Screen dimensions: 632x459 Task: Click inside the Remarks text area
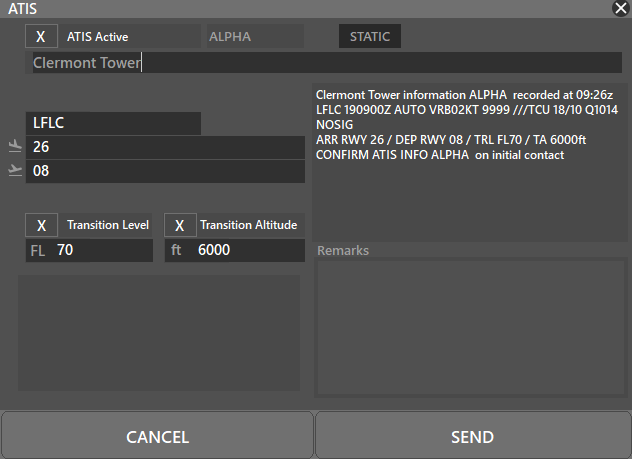[x=470, y=327]
